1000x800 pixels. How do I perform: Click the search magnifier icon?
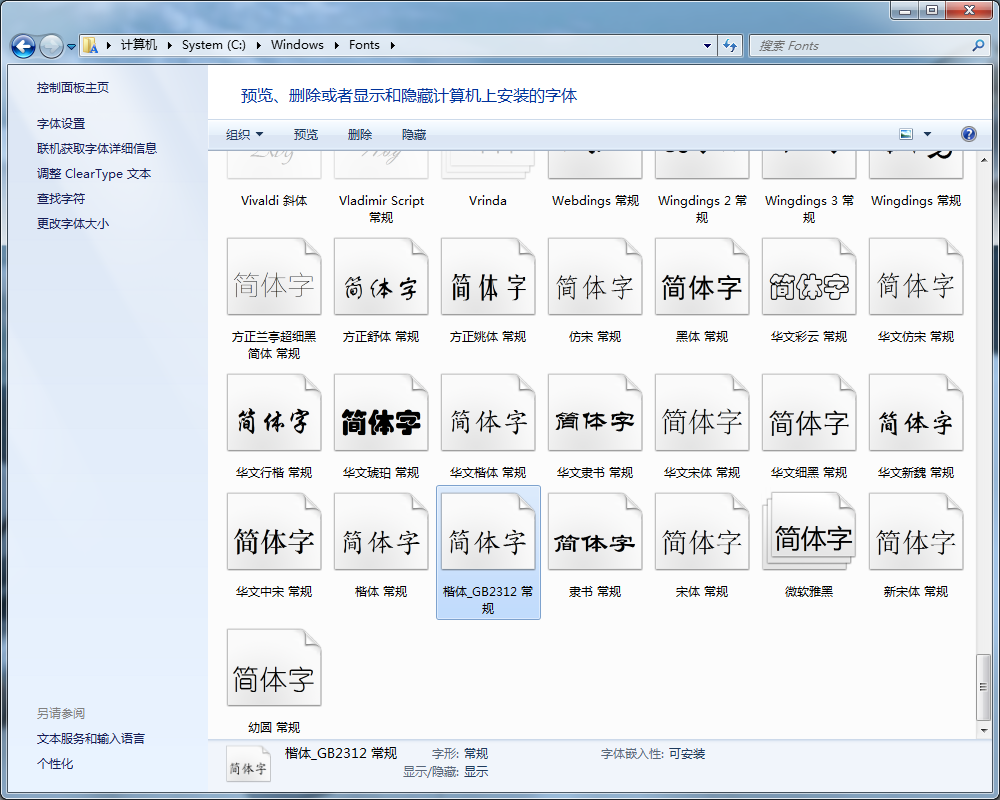pyautogui.click(x=978, y=45)
